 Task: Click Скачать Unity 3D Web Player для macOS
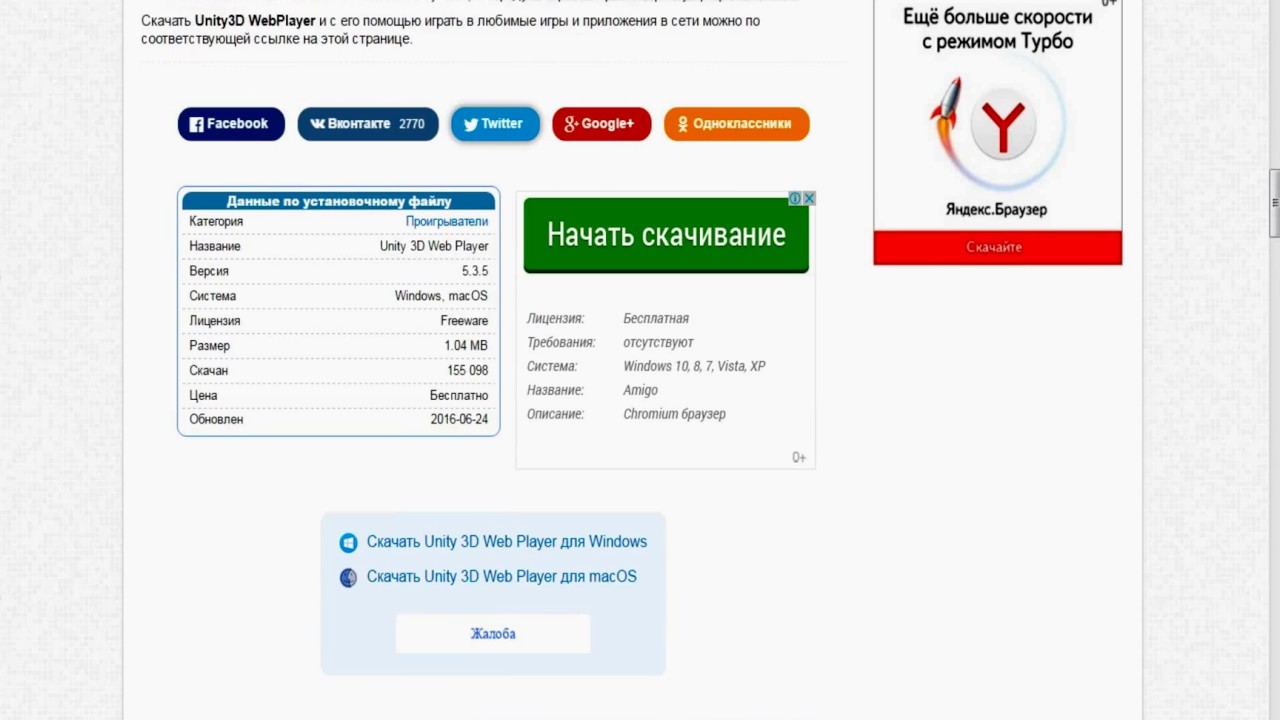pos(502,577)
